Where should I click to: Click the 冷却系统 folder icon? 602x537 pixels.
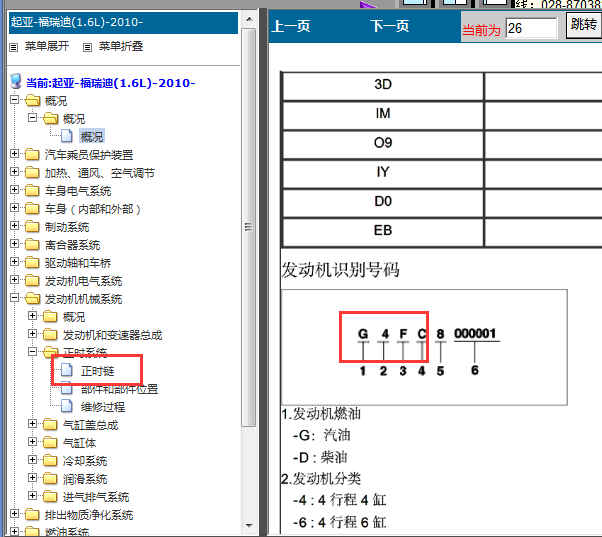[50, 461]
